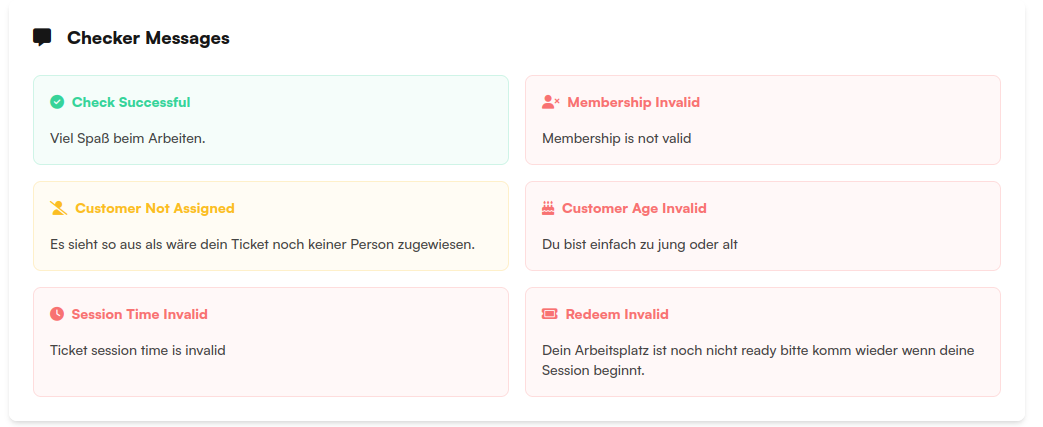
Task: Click the 'Du bist einfach zu jung' message
Action: (639, 244)
